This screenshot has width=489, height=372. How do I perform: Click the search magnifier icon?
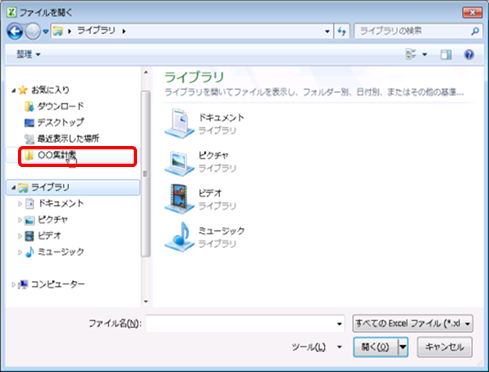coord(475,31)
